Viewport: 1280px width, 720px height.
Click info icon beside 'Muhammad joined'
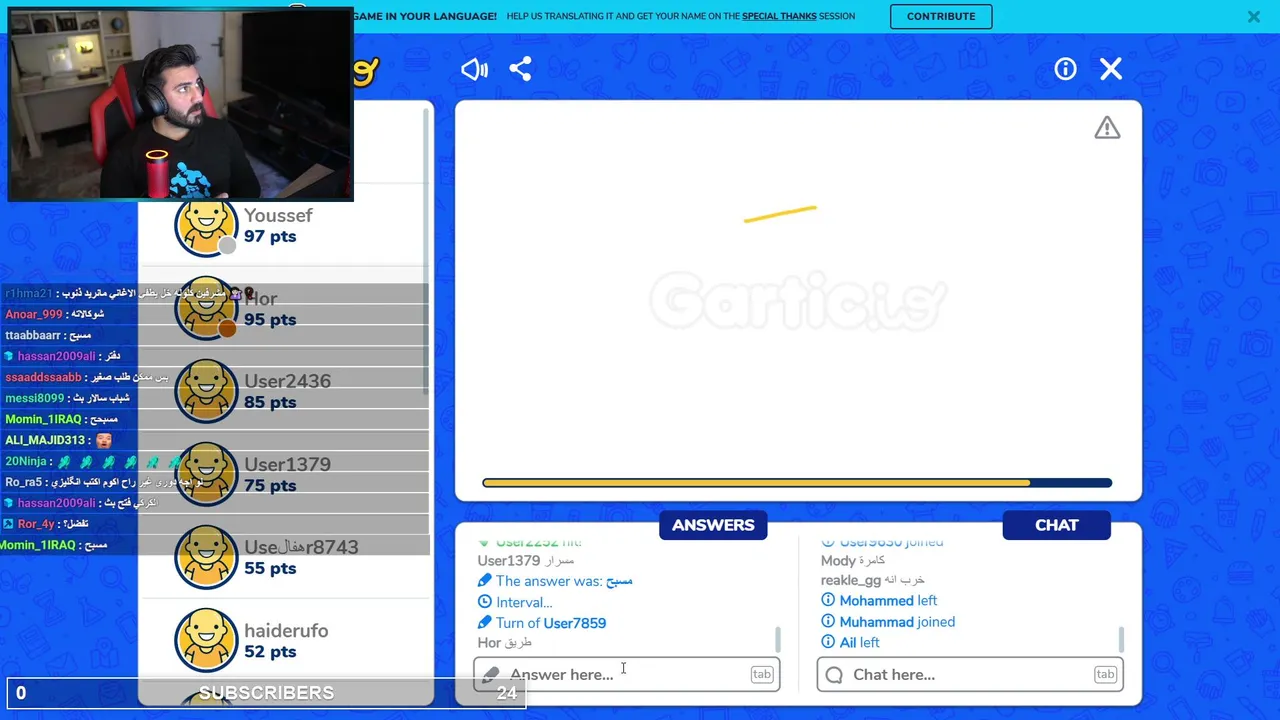coord(828,622)
